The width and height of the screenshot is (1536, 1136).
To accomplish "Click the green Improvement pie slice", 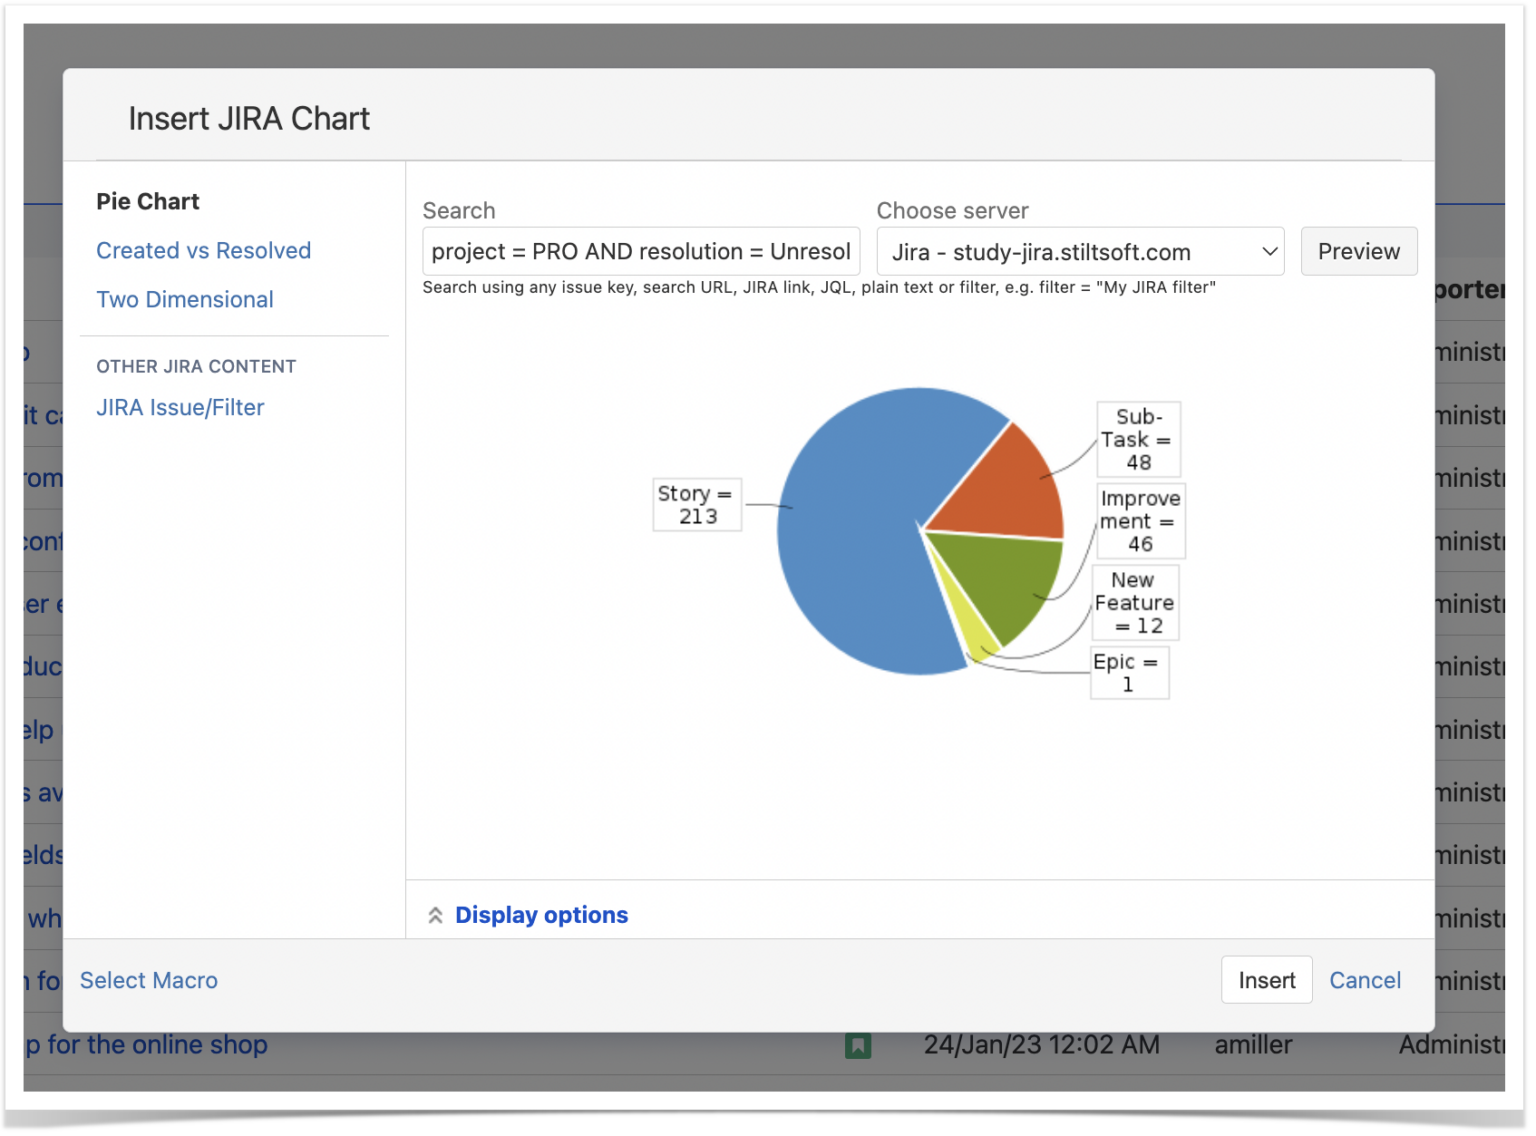I will [1005, 585].
